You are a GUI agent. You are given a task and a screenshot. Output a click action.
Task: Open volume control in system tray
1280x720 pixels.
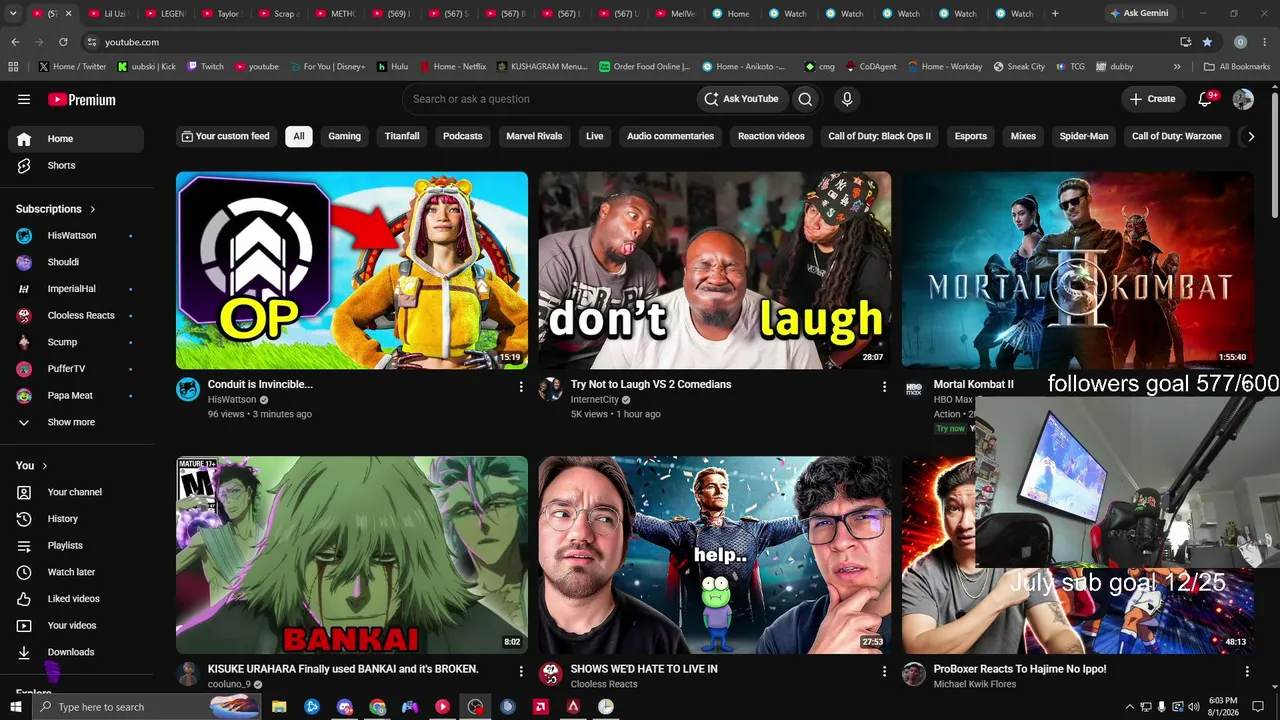(x=1193, y=707)
